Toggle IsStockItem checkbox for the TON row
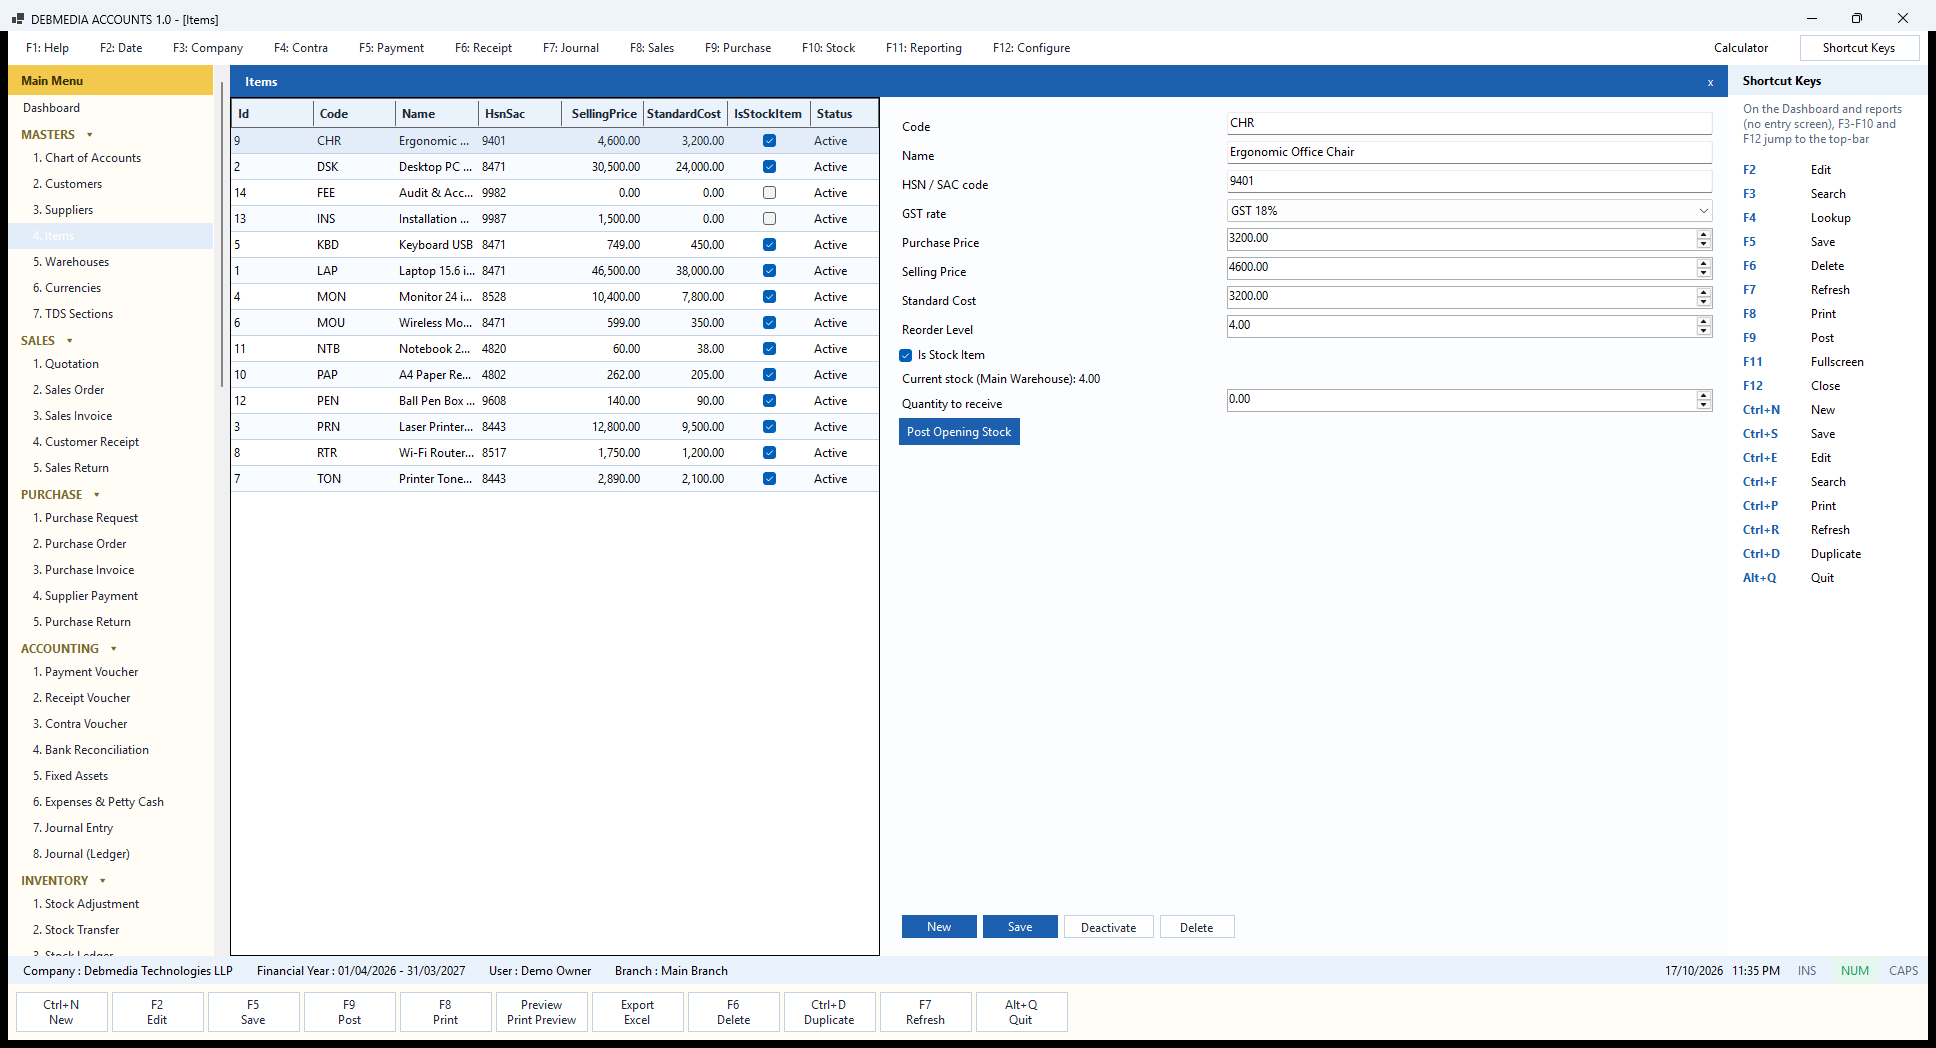 tap(769, 479)
